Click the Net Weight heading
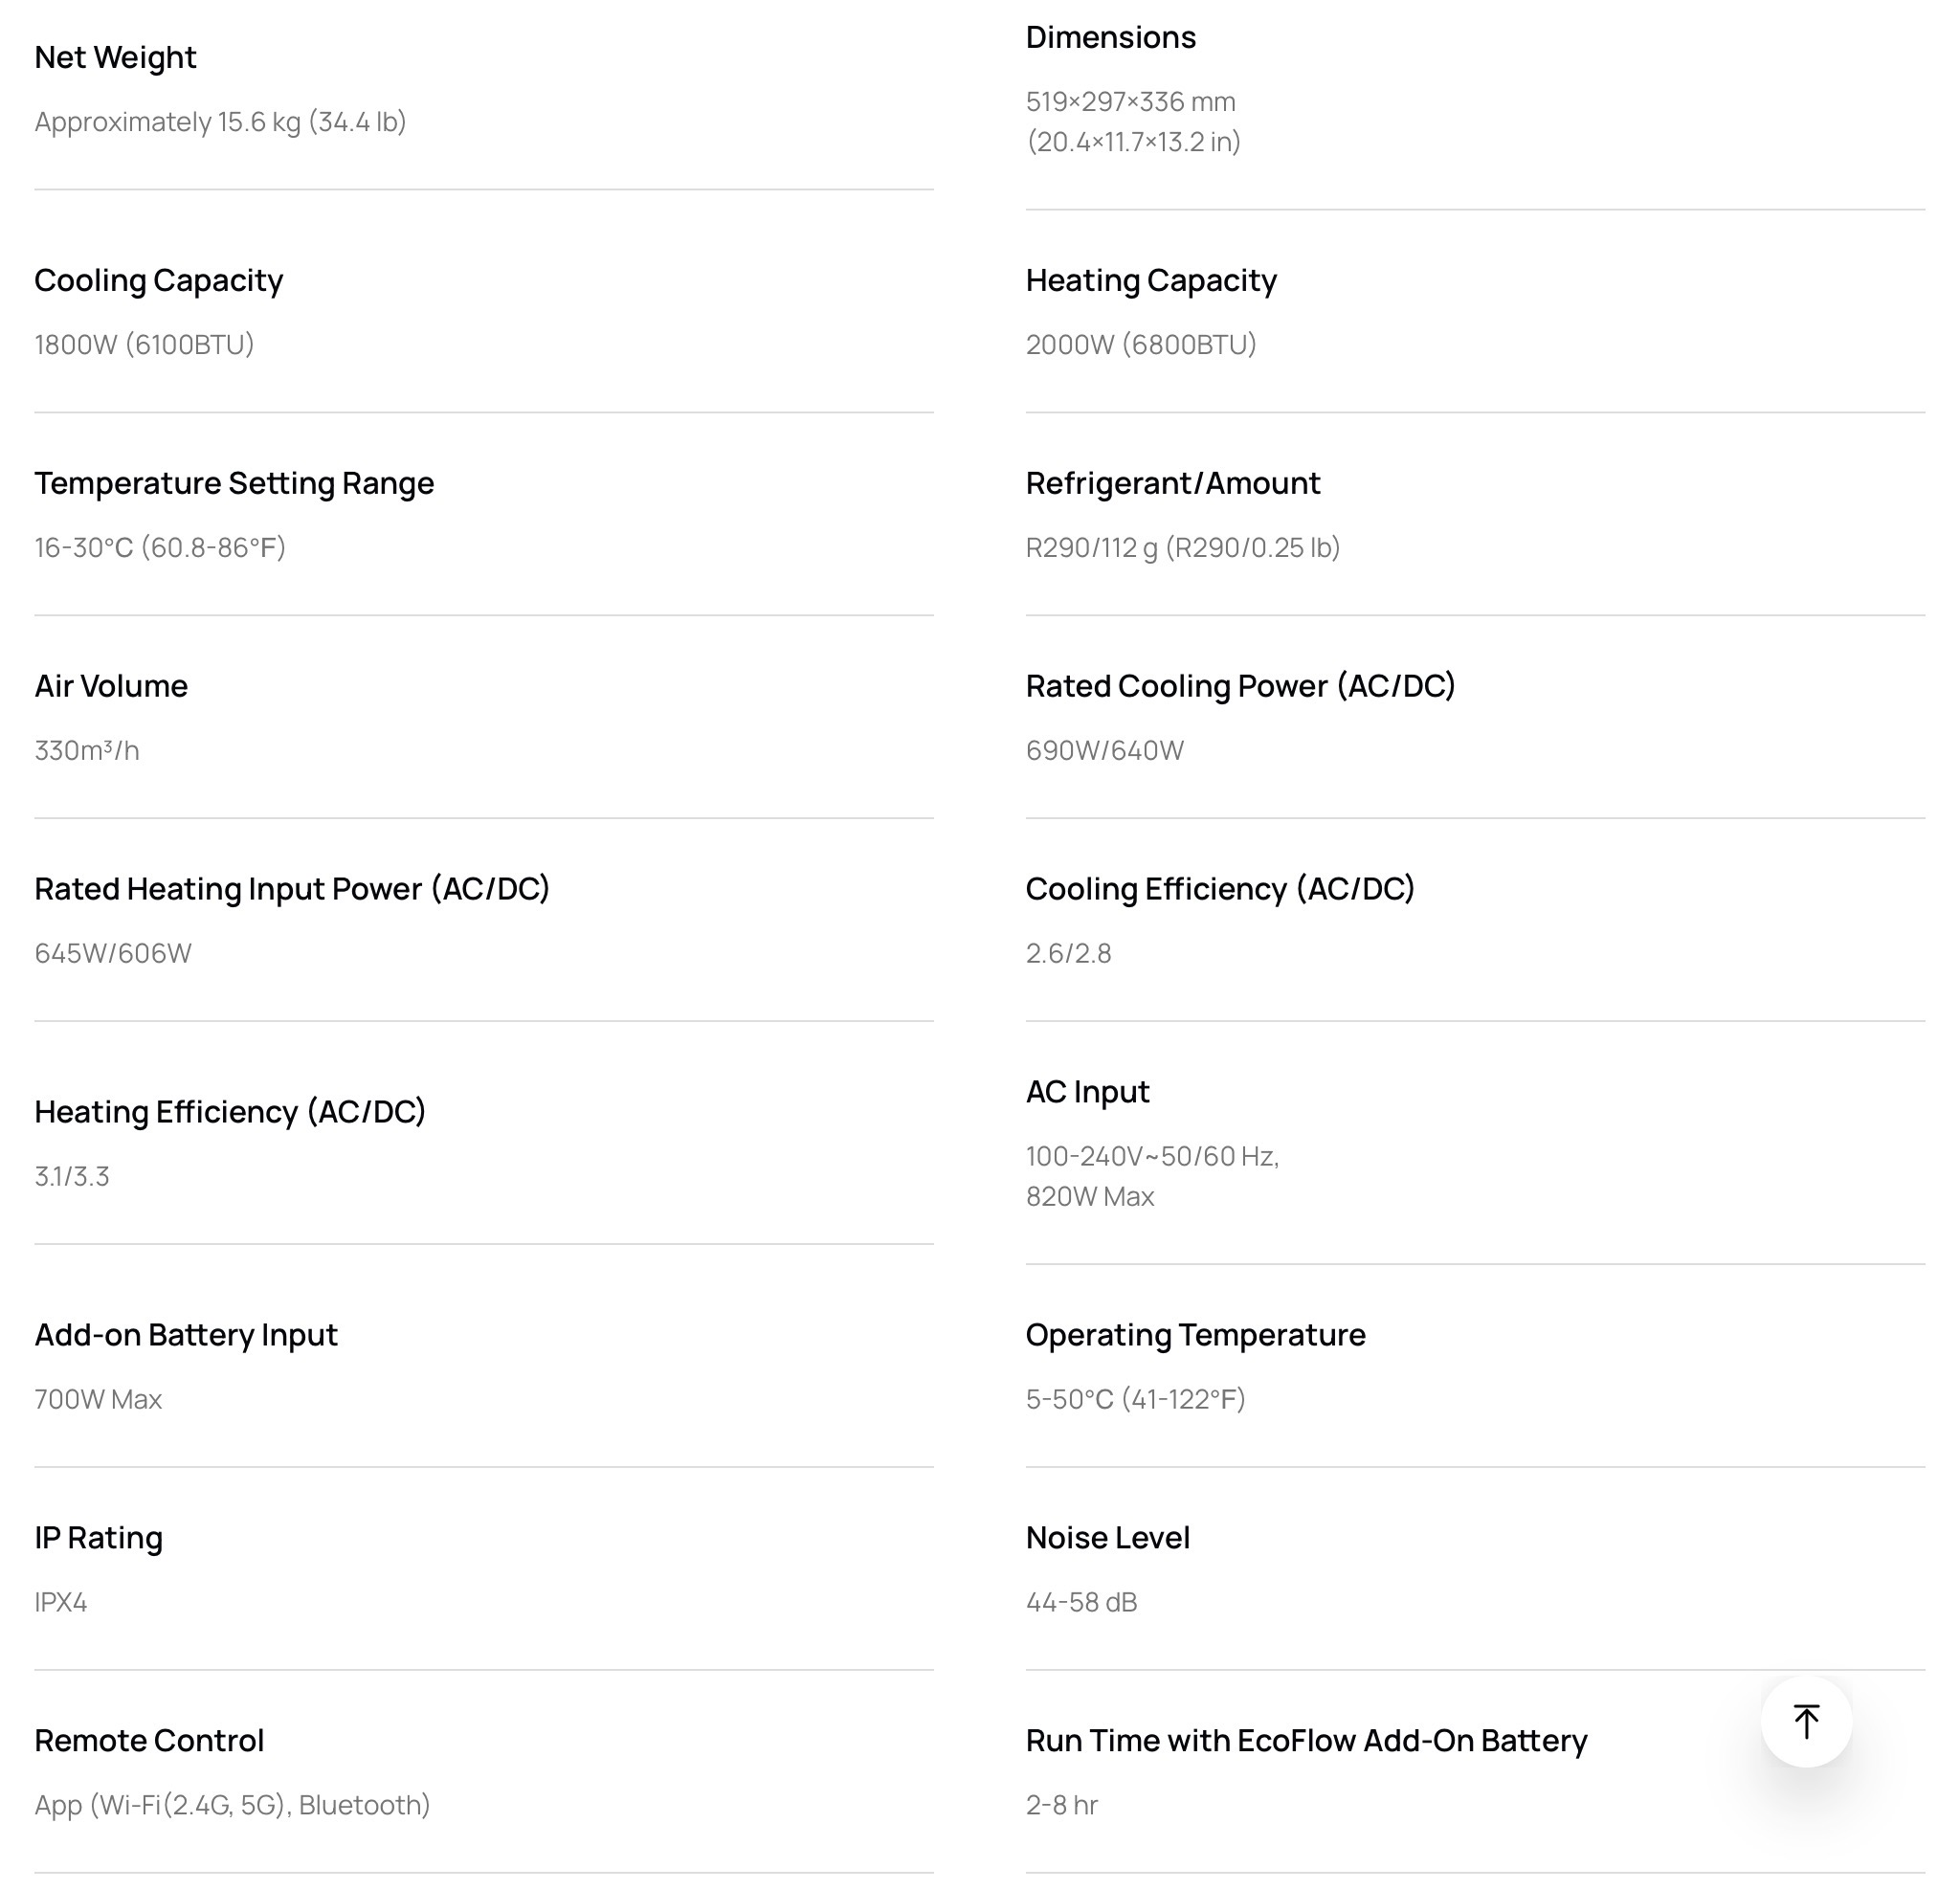Image resolution: width=1960 pixels, height=1890 pixels. click(x=115, y=57)
